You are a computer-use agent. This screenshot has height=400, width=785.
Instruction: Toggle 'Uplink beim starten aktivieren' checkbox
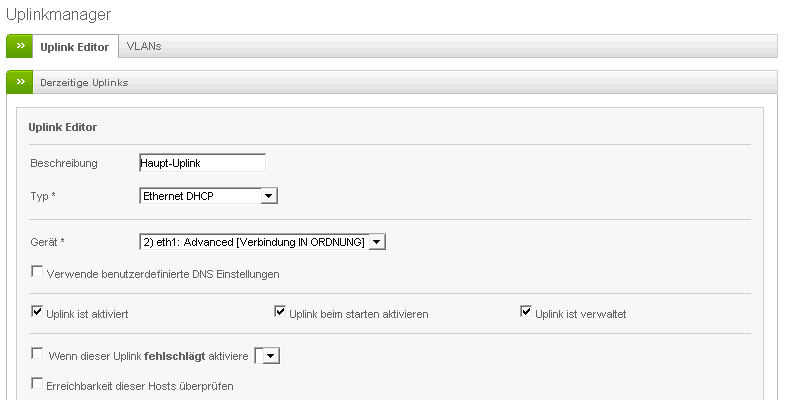281,312
